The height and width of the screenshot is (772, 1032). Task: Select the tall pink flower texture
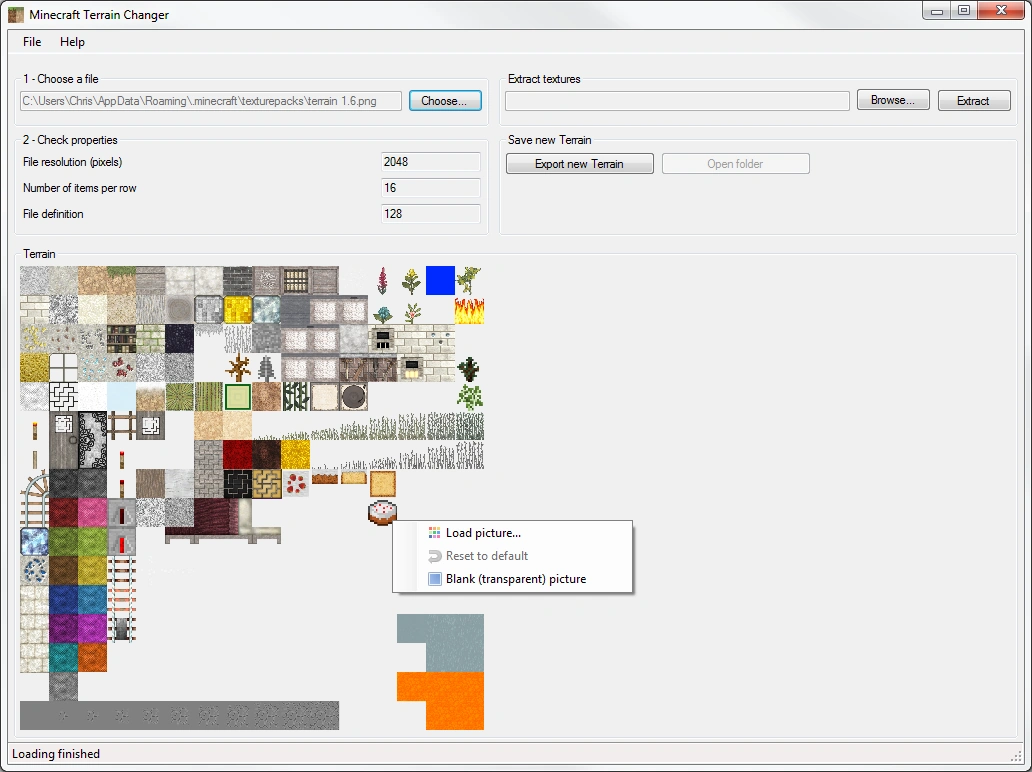pos(382,280)
